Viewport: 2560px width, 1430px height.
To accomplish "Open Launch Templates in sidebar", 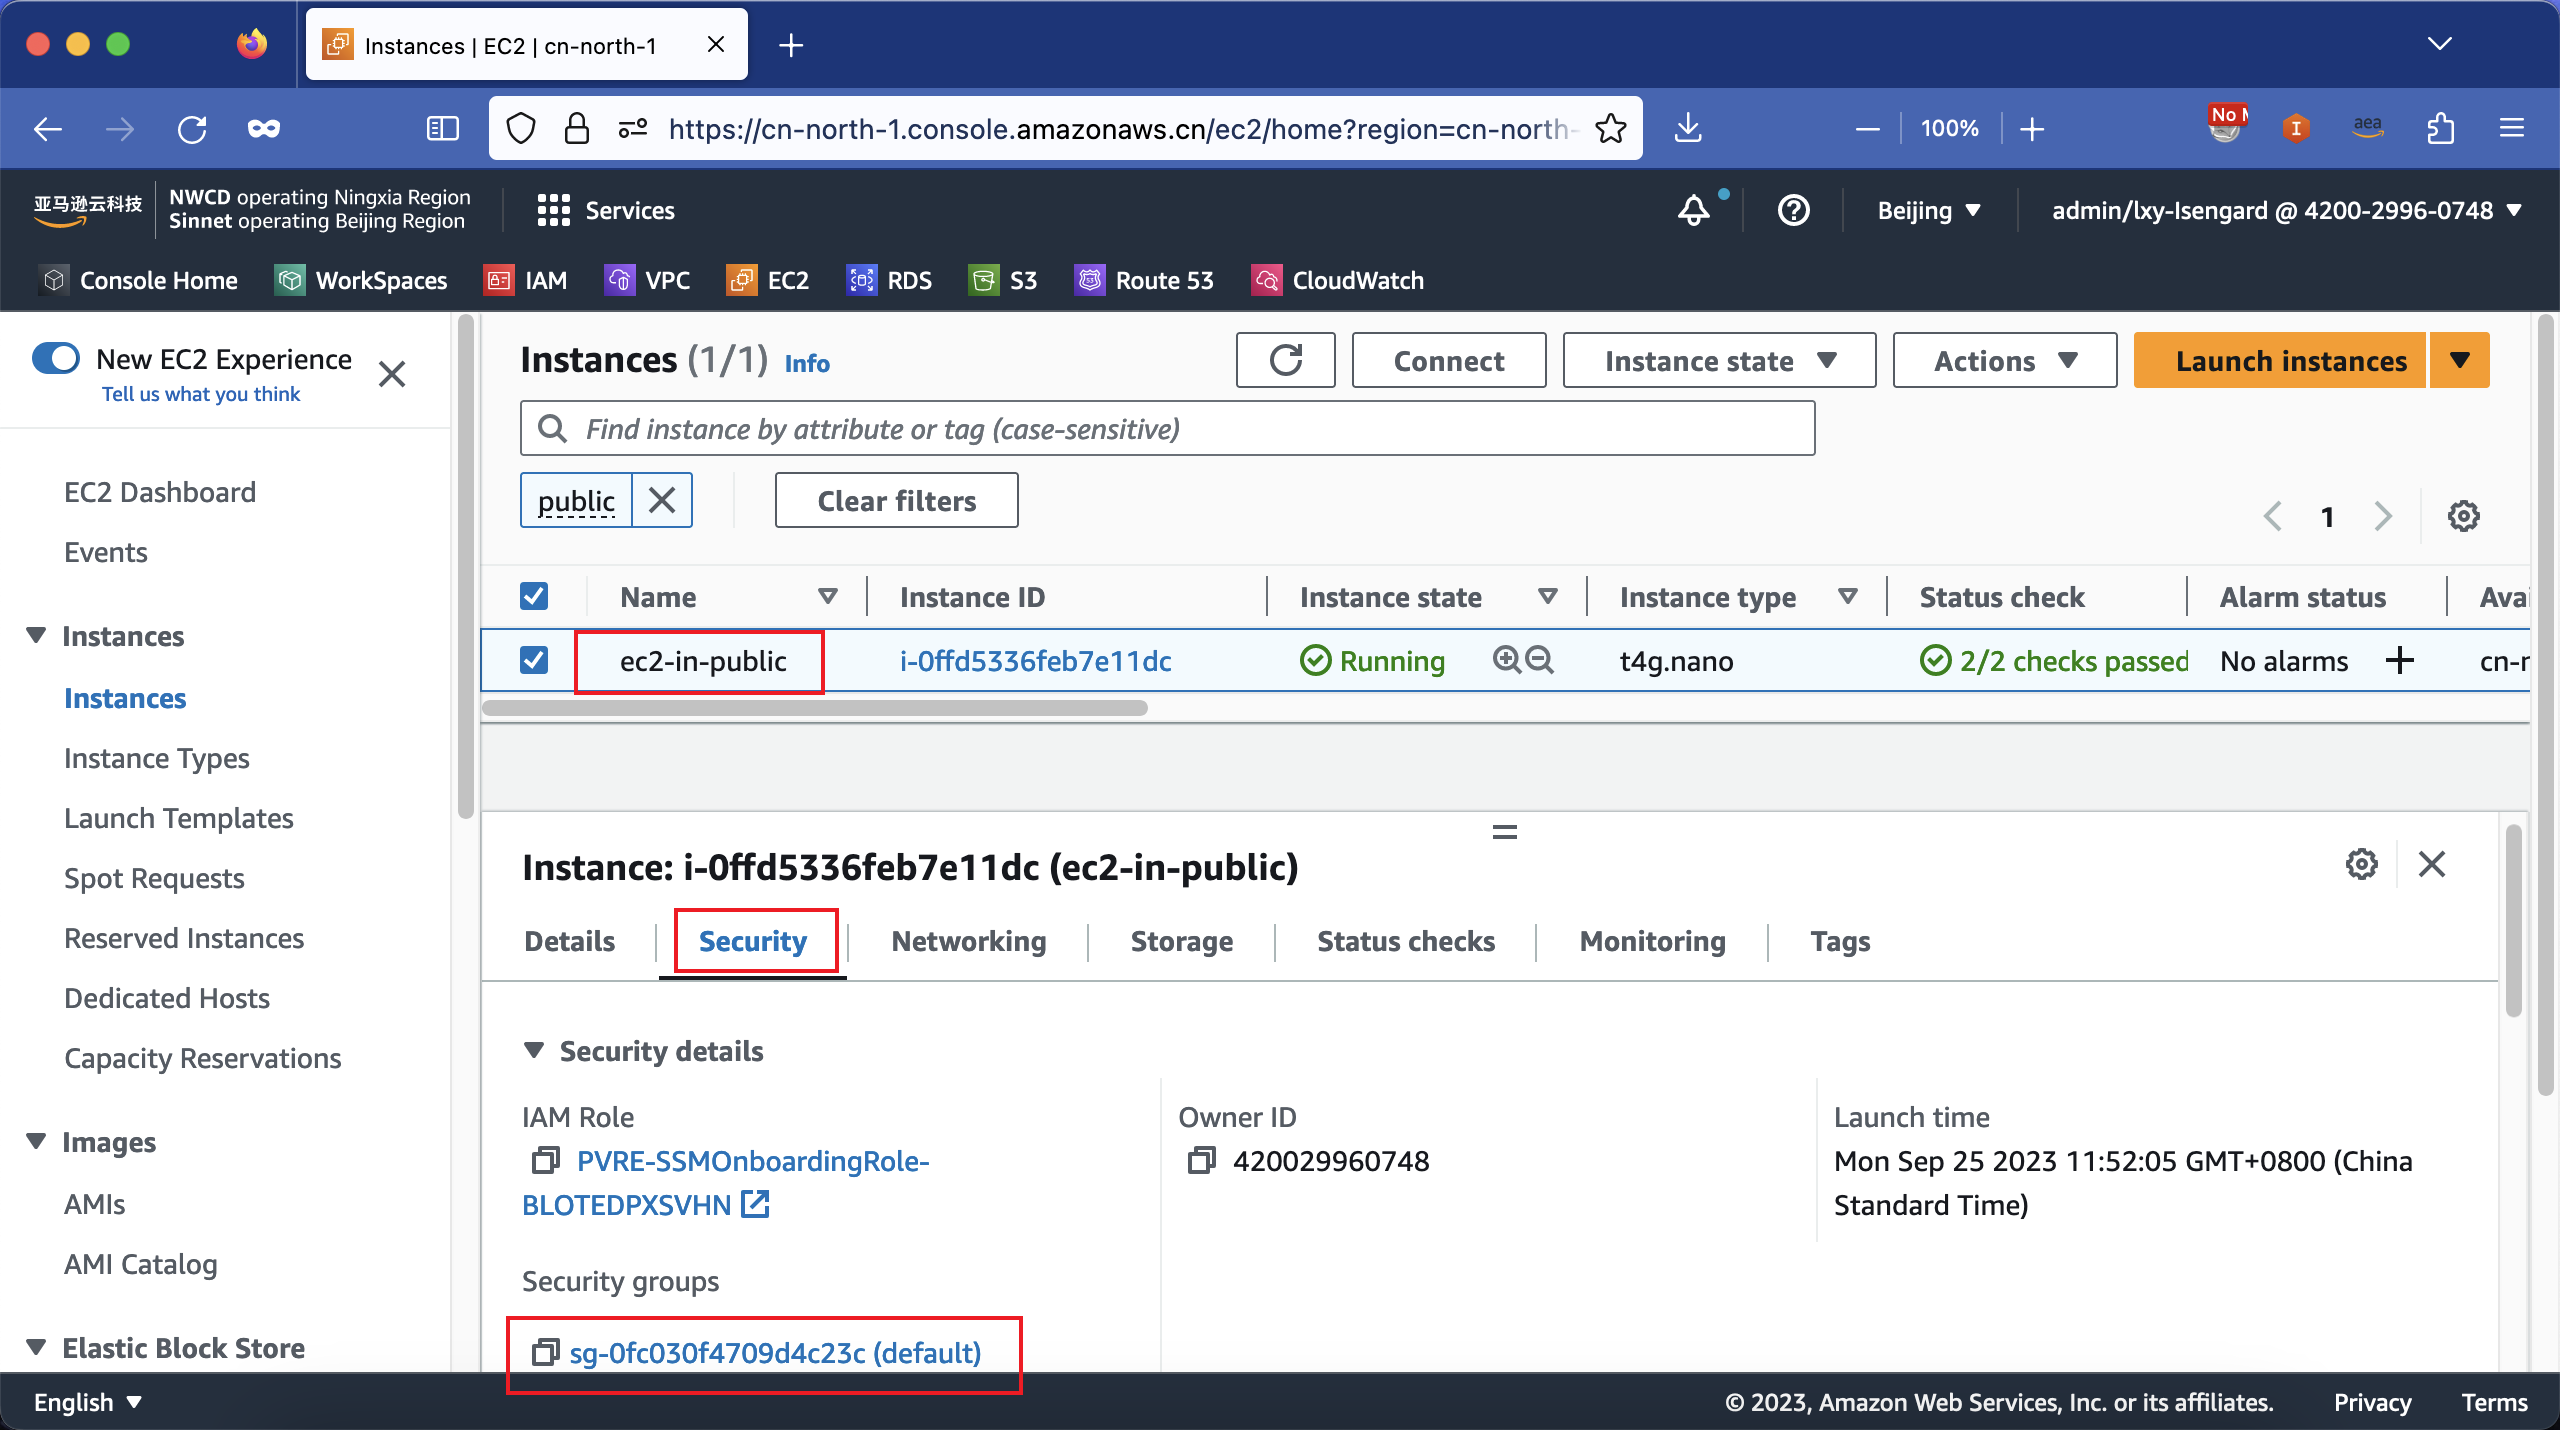I will click(178, 818).
